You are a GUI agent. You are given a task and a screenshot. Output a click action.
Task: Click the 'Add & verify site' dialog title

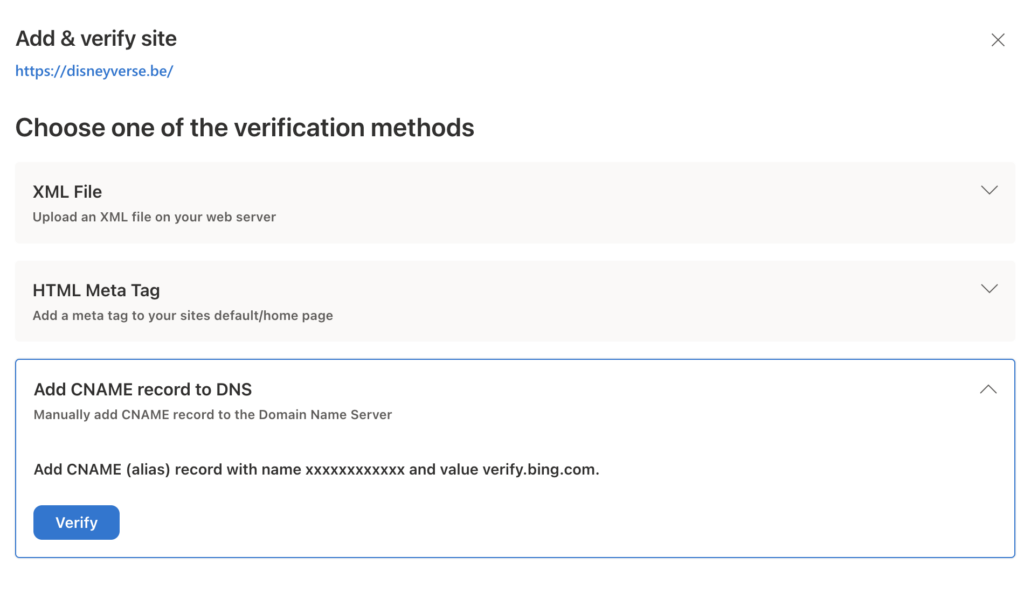click(x=96, y=39)
